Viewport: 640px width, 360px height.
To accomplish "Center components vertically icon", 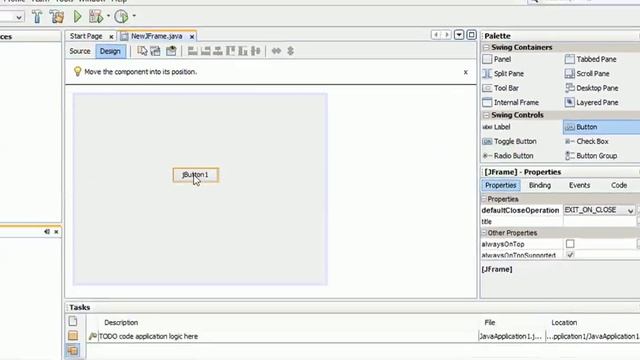I will tap(256, 51).
